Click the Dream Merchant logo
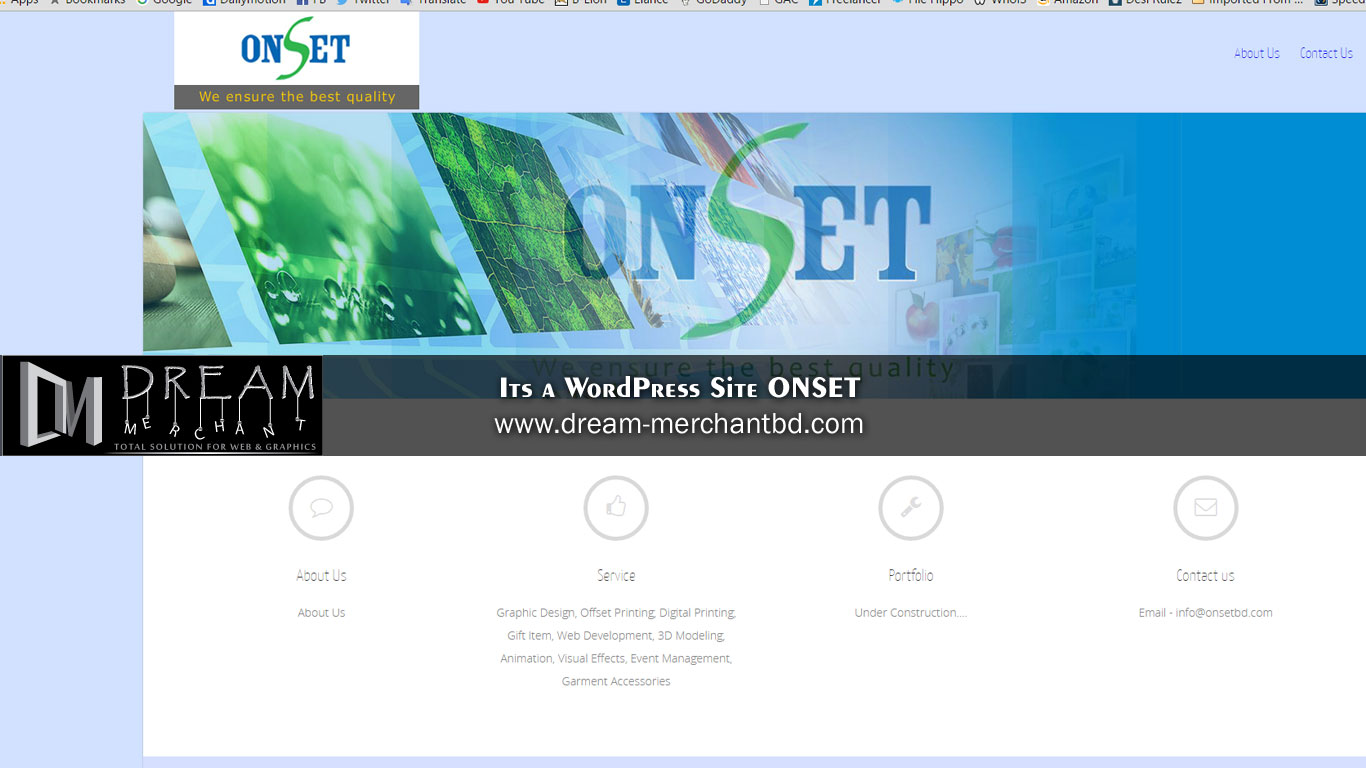 [x=162, y=406]
